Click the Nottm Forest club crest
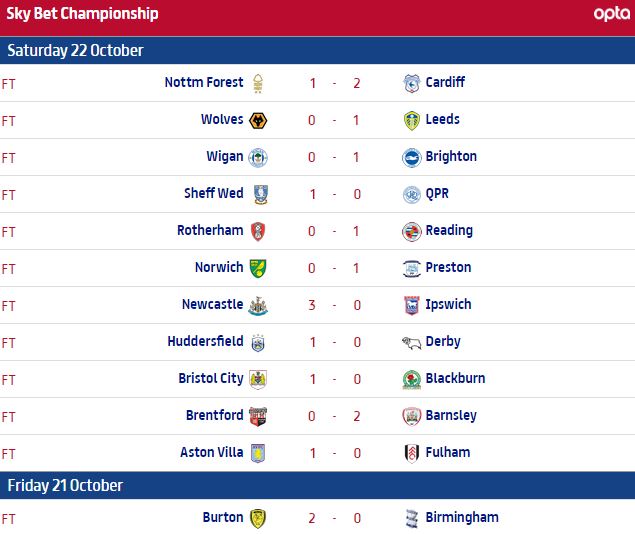The height and width of the screenshot is (534, 635). click(x=259, y=83)
